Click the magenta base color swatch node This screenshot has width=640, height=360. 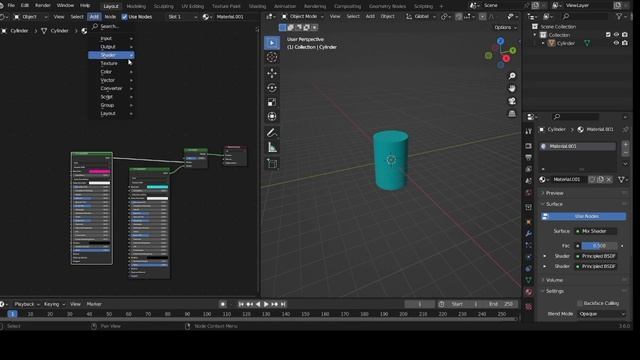100,171
